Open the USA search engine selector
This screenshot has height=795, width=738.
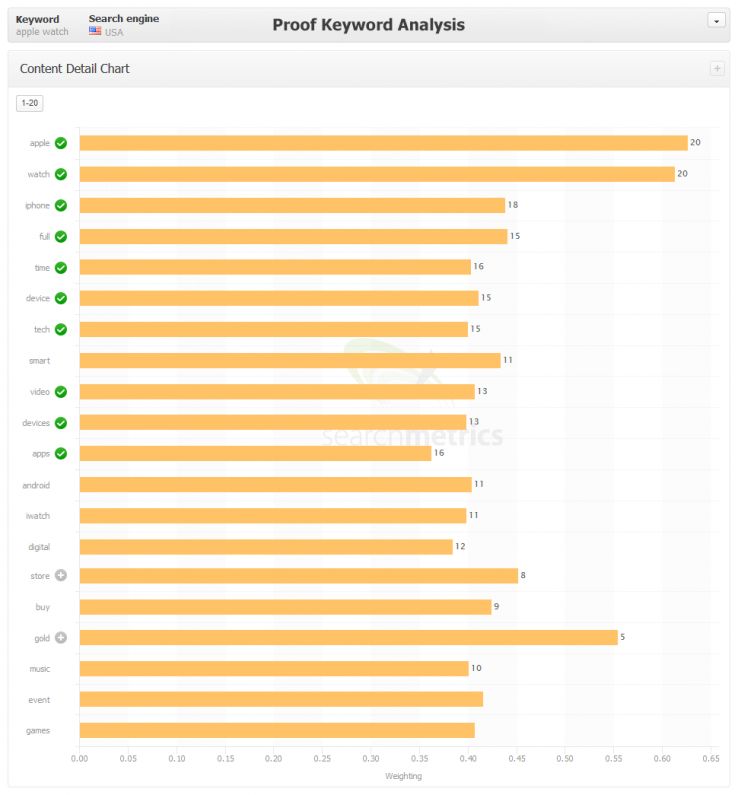pyautogui.click(x=106, y=32)
